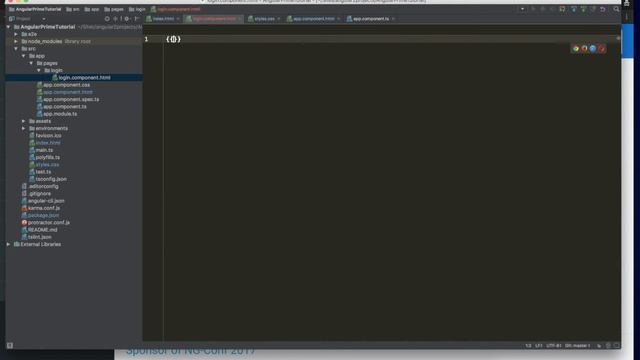The width and height of the screenshot is (640, 360).
Task: Click the LF line separator selector
Action: (x=539, y=346)
